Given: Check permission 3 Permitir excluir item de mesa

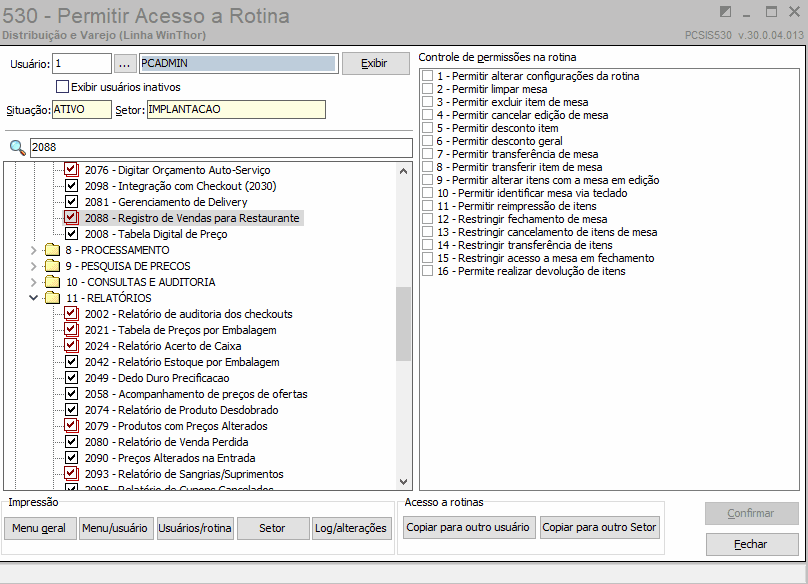Looking at the screenshot, I should pyautogui.click(x=427, y=102).
